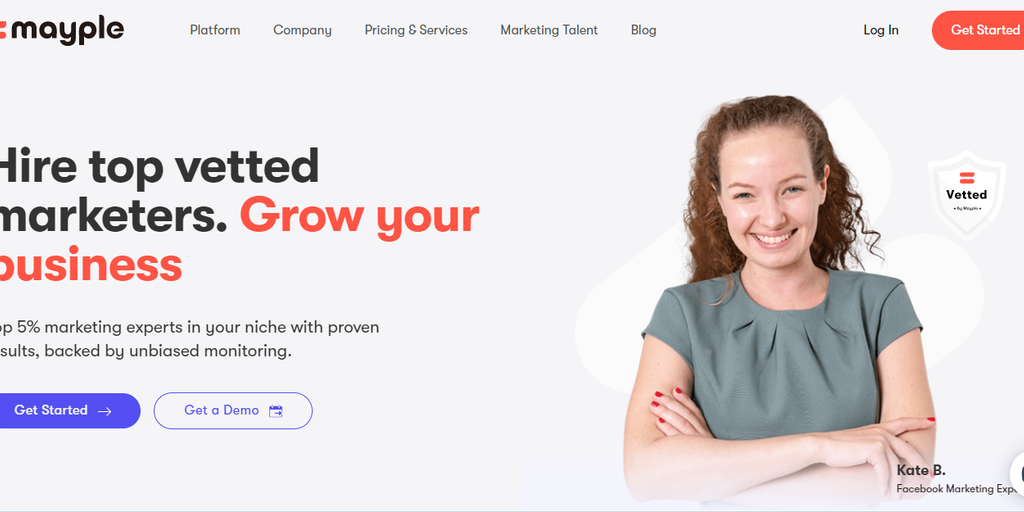Screen dimensions: 1024x512
Task: Click the red equals symbol above Vetted
Action: [x=967, y=177]
